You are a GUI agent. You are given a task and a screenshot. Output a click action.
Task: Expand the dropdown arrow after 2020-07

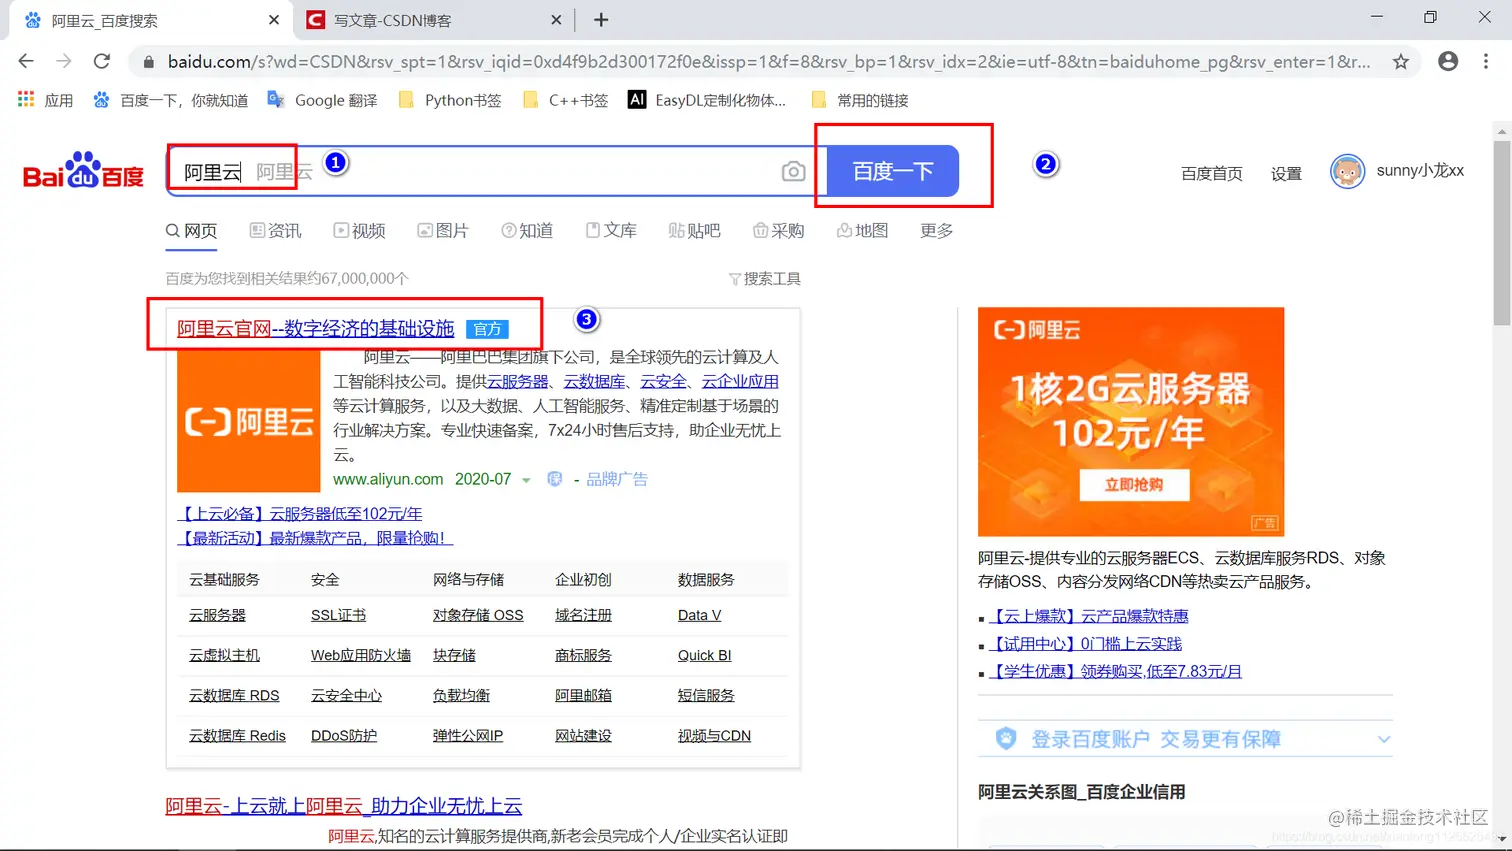pyautogui.click(x=526, y=480)
